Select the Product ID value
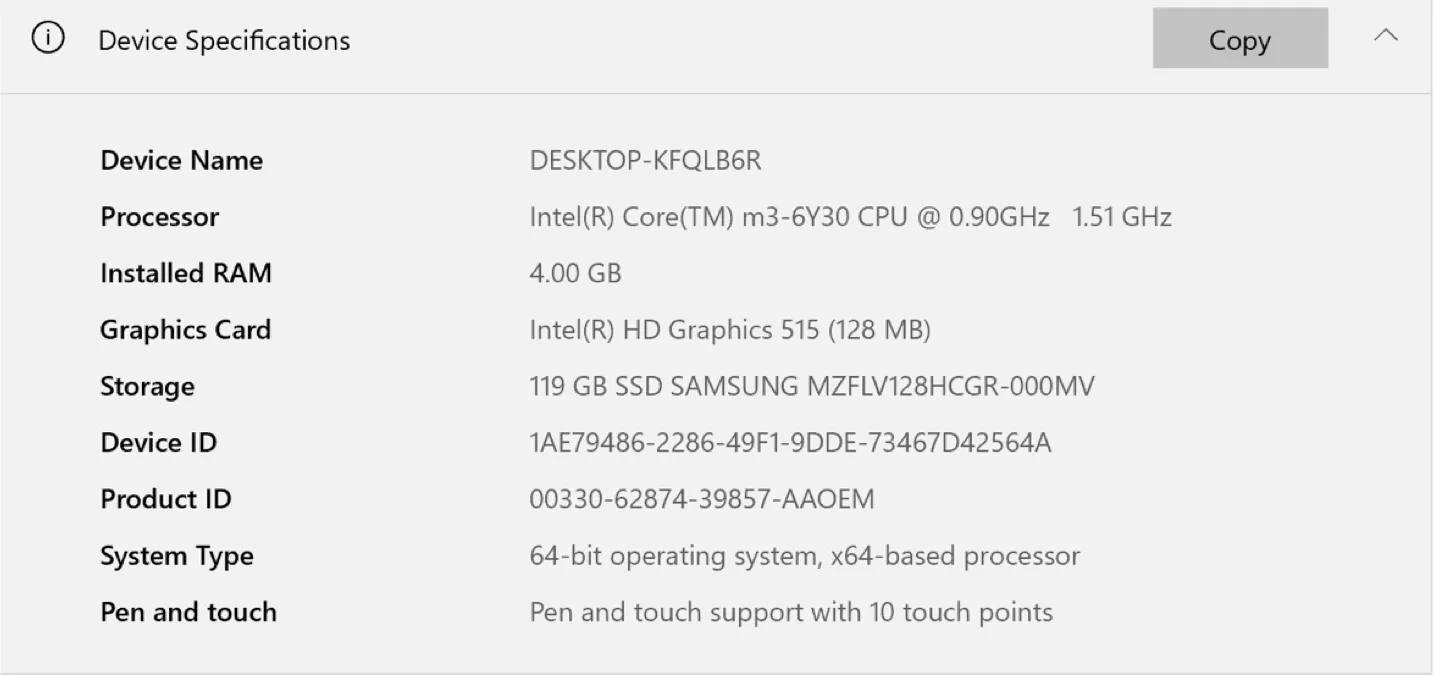This screenshot has width=1440, height=675. point(701,498)
